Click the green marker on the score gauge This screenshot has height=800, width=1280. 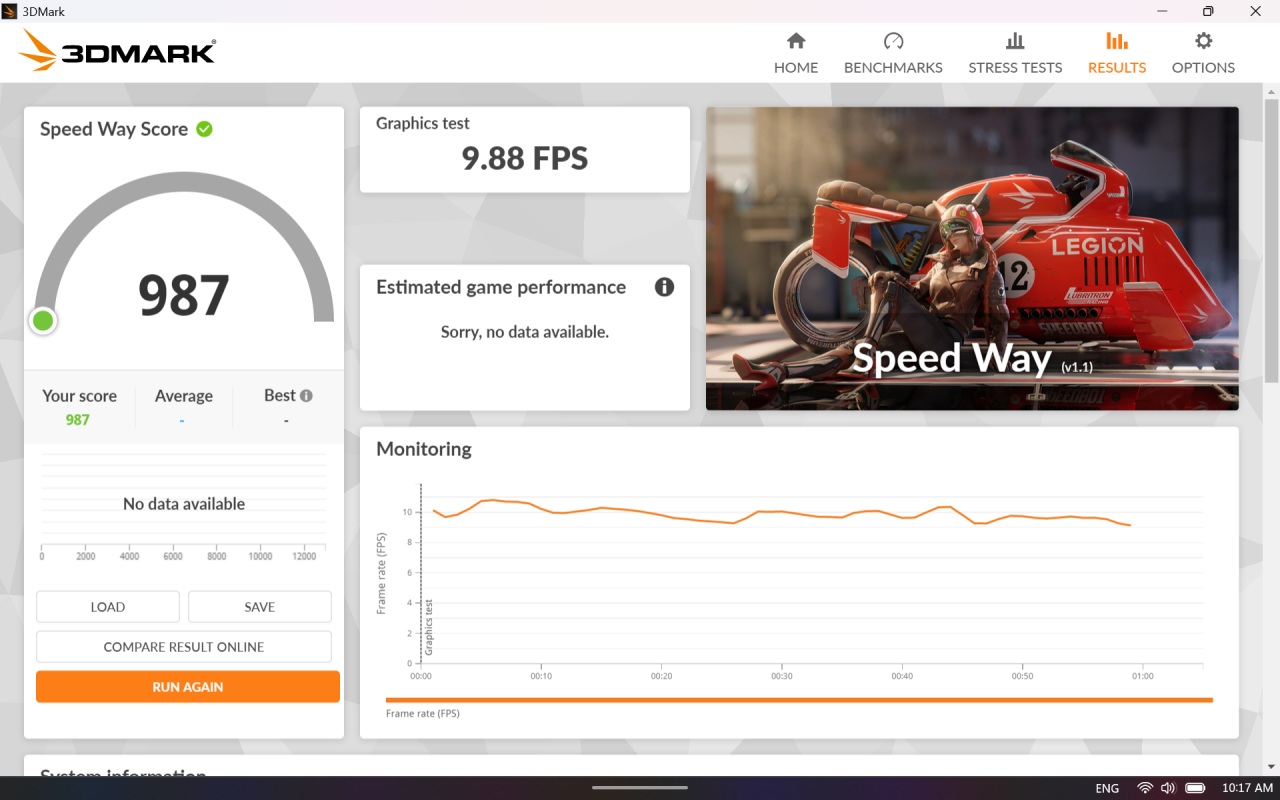[x=43, y=320]
